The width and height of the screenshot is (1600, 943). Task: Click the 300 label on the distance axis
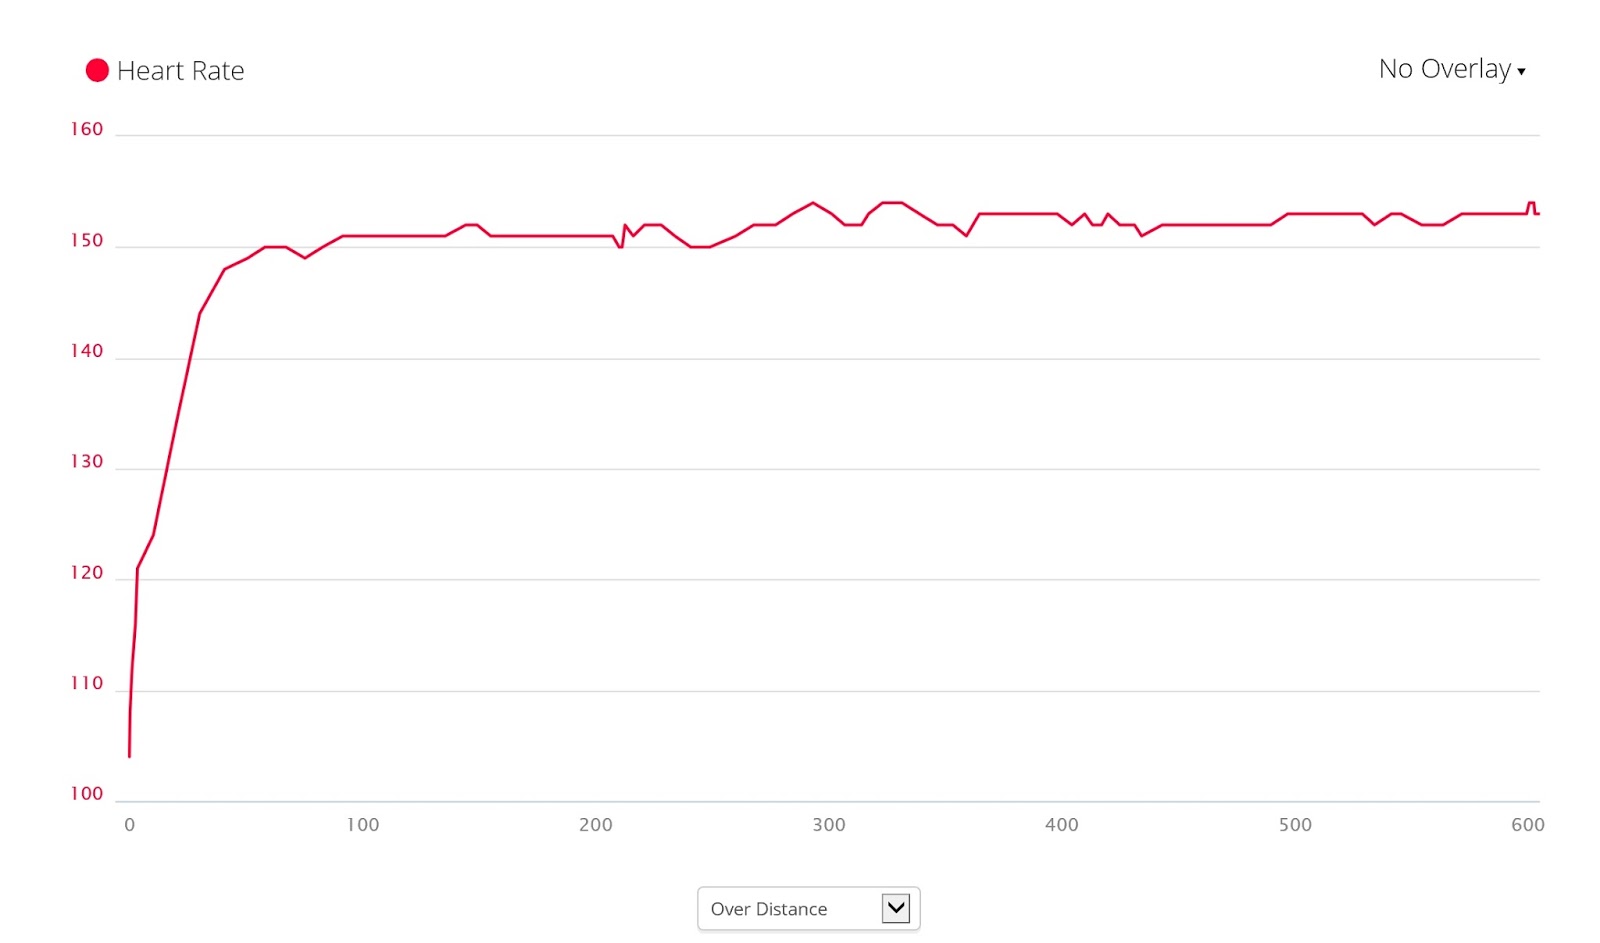pyautogui.click(x=829, y=825)
